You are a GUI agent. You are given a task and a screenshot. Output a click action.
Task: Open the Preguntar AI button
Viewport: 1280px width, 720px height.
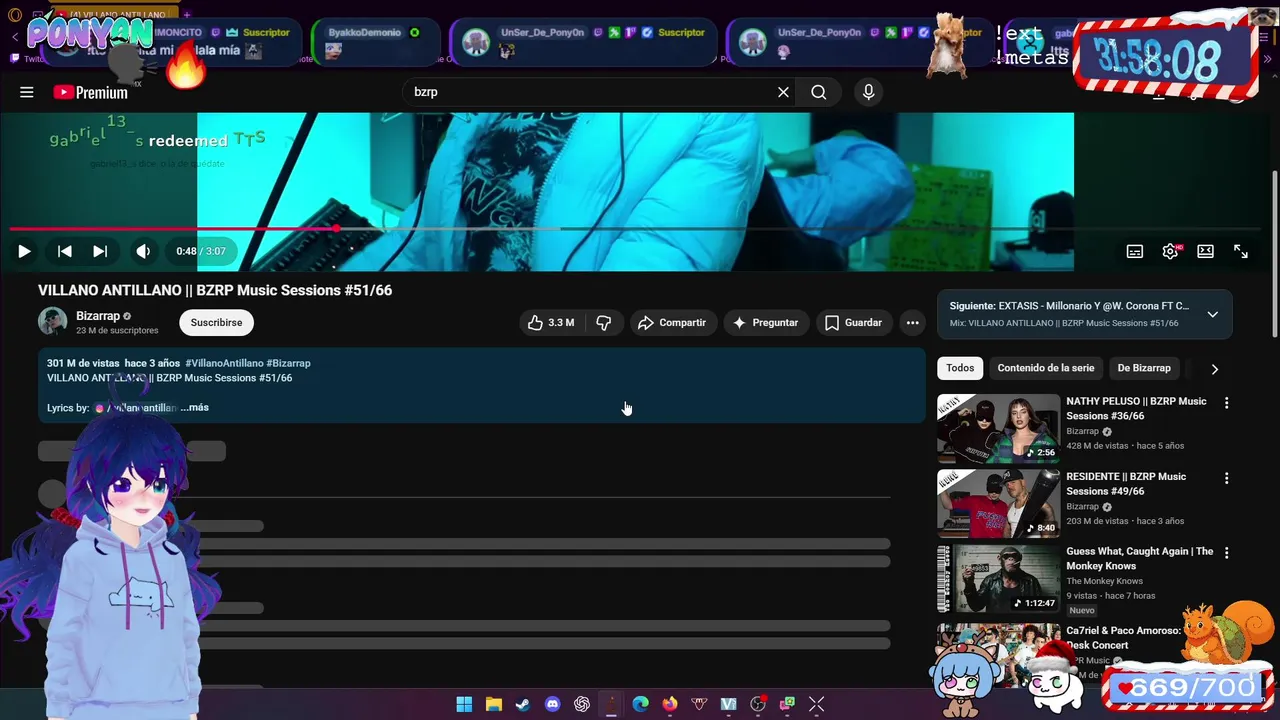point(765,322)
